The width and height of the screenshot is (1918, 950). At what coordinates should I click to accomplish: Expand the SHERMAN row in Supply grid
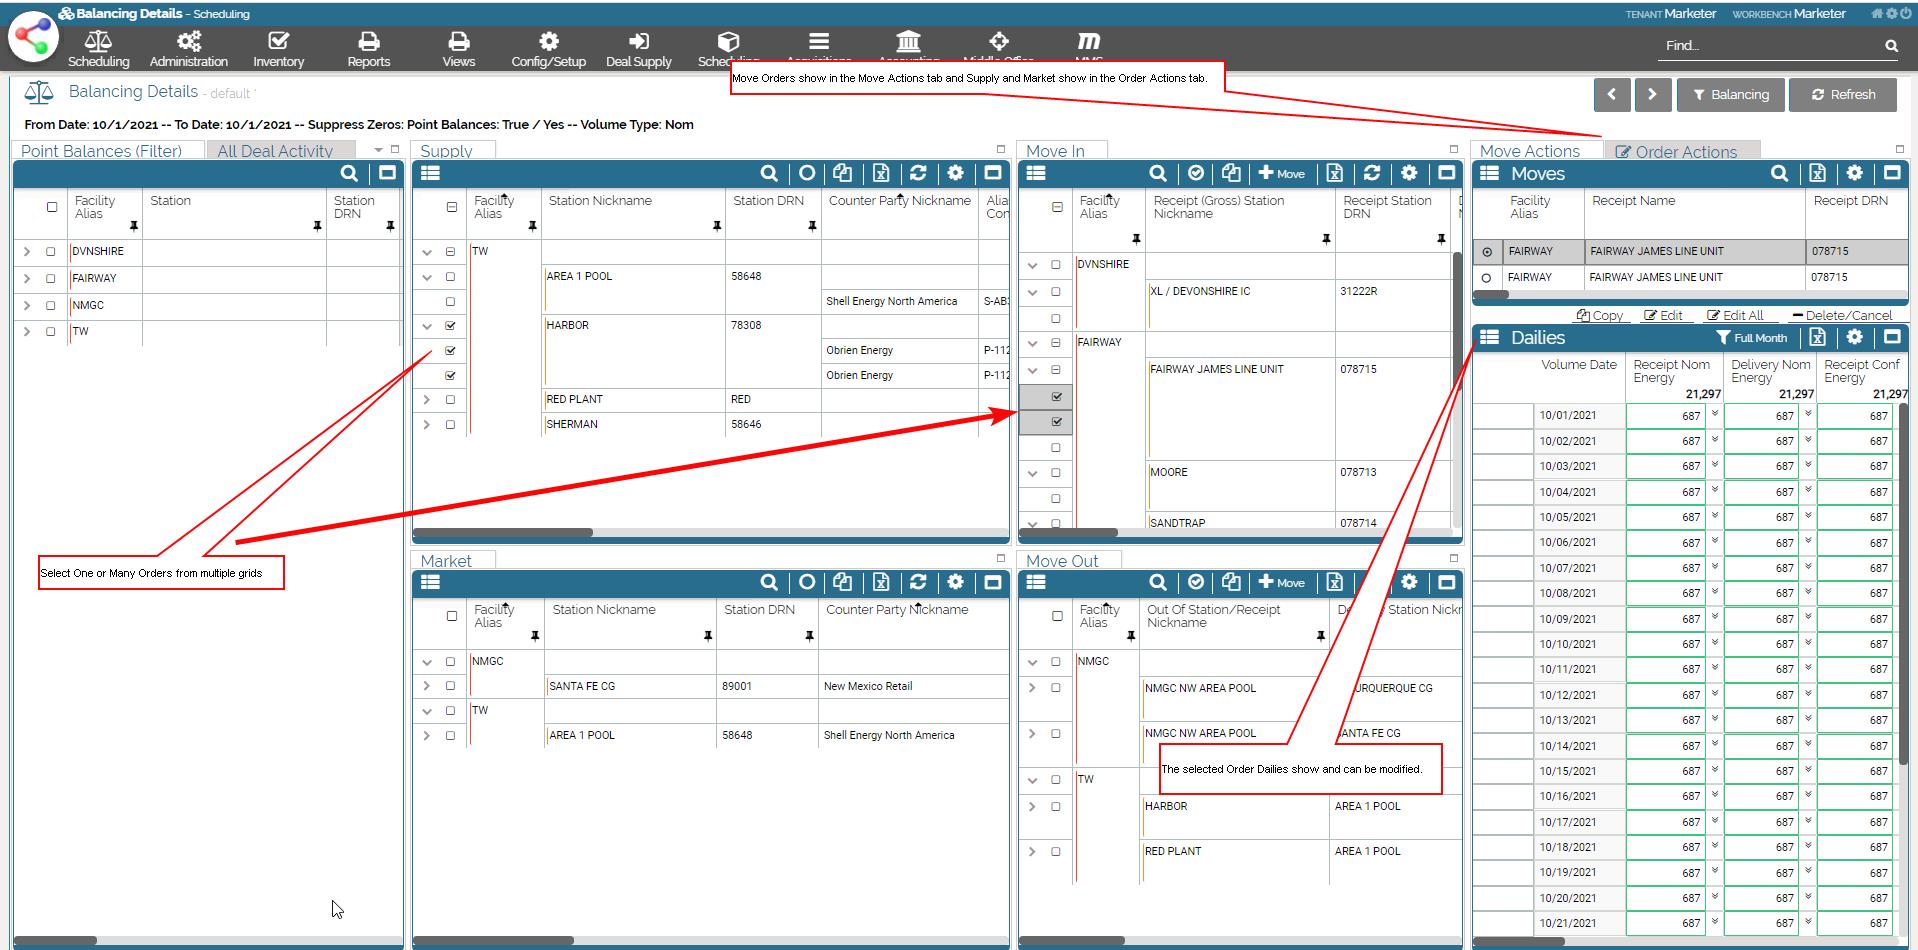[427, 425]
